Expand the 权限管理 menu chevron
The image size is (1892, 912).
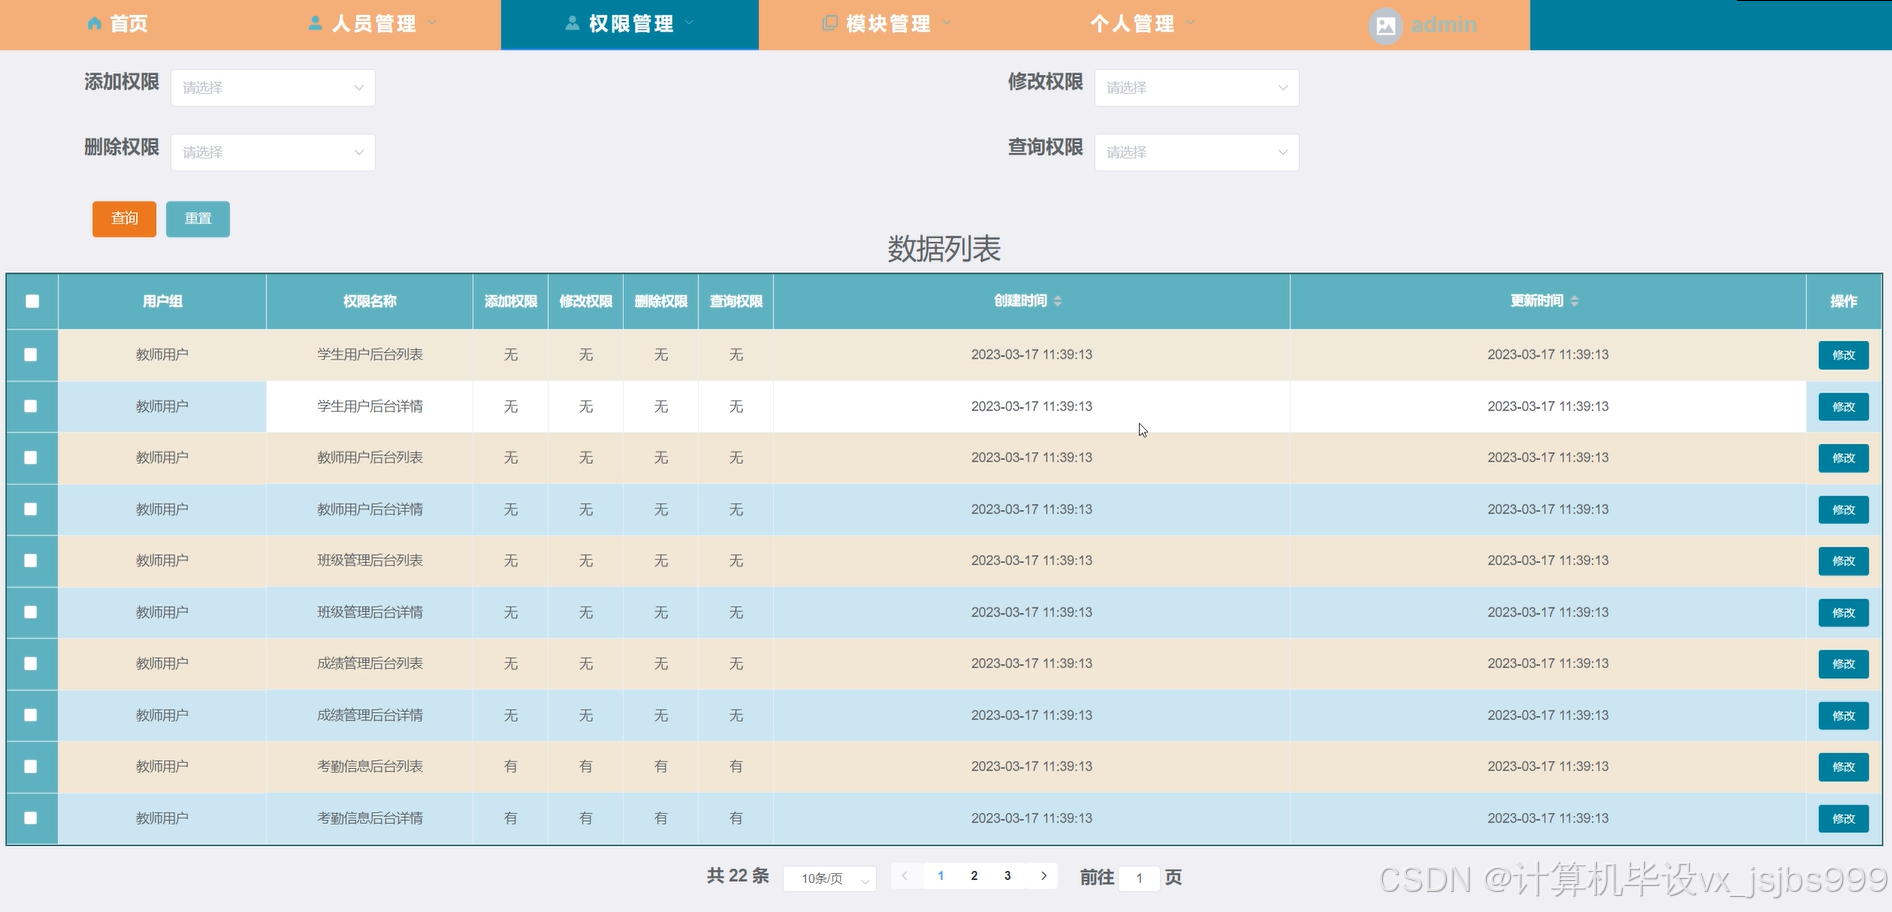(689, 23)
